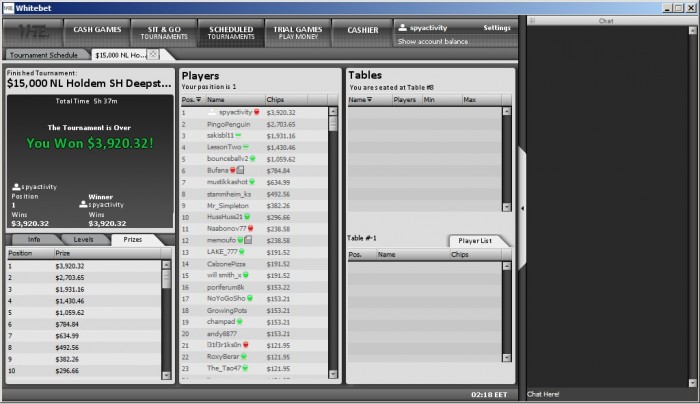Select player row GrowingPots
Image resolution: width=700 pixels, height=404 pixels.
[x=254, y=310]
